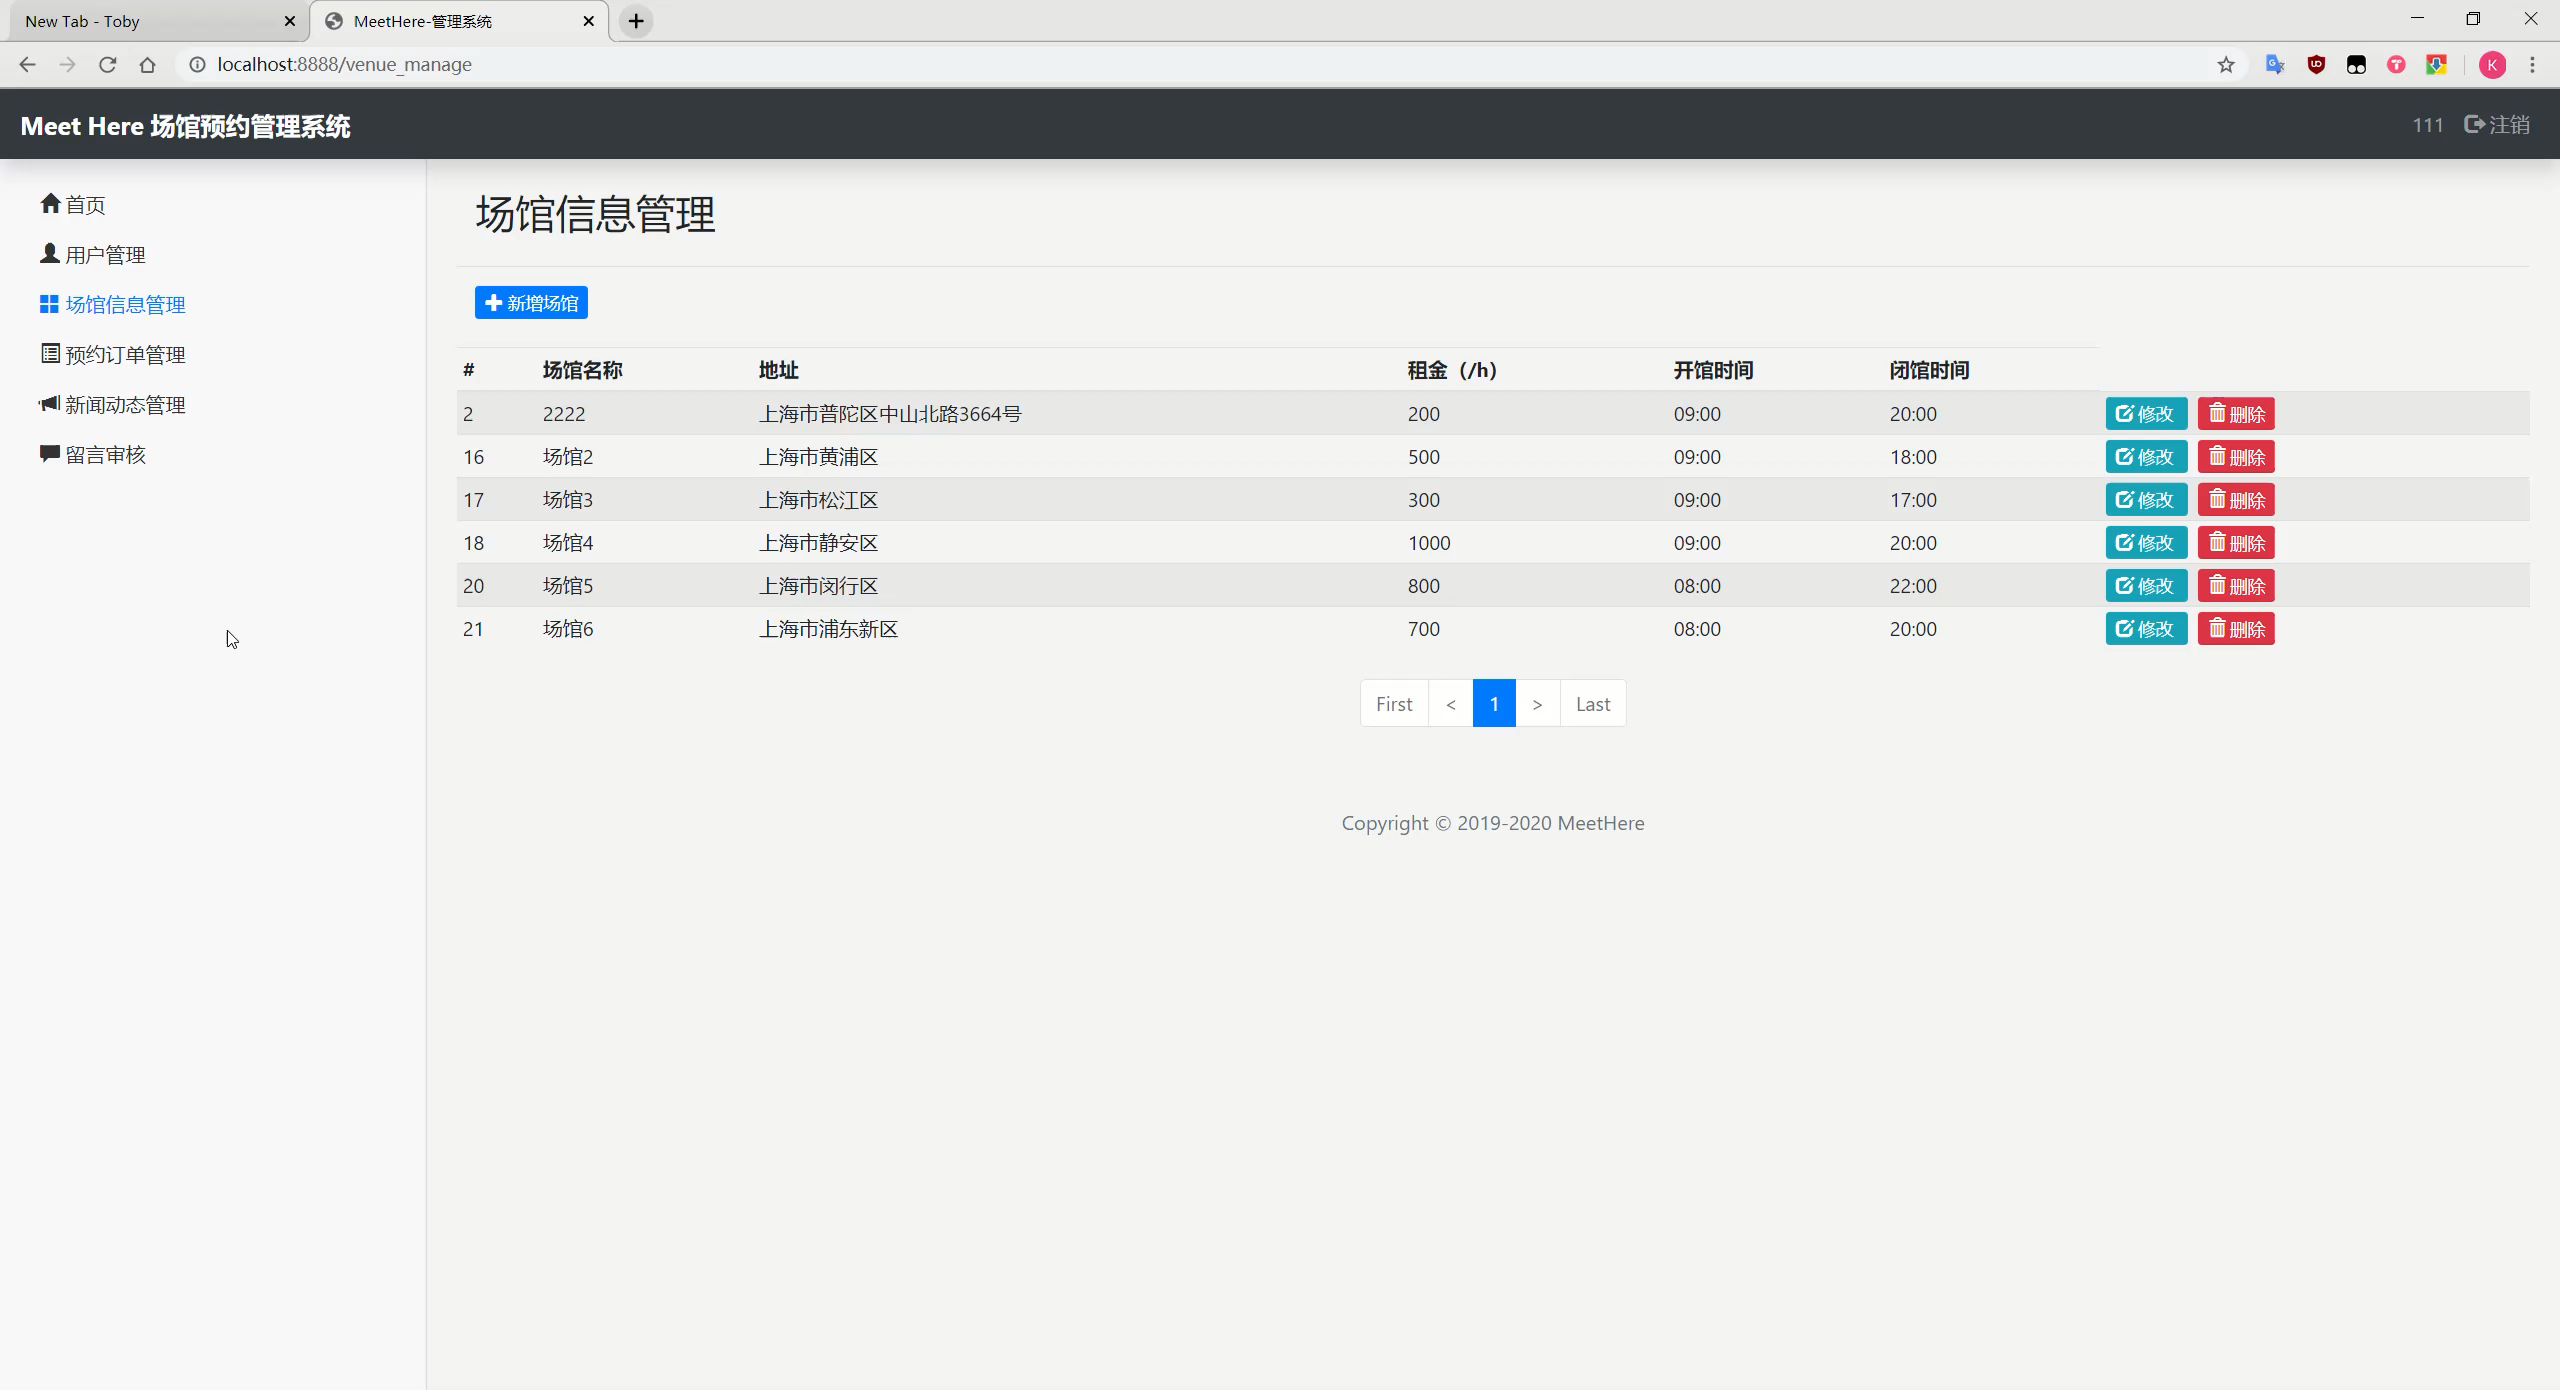The width and height of the screenshot is (2560, 1390).
Task: Click the 删除 icon for 场馆5
Action: [2235, 585]
